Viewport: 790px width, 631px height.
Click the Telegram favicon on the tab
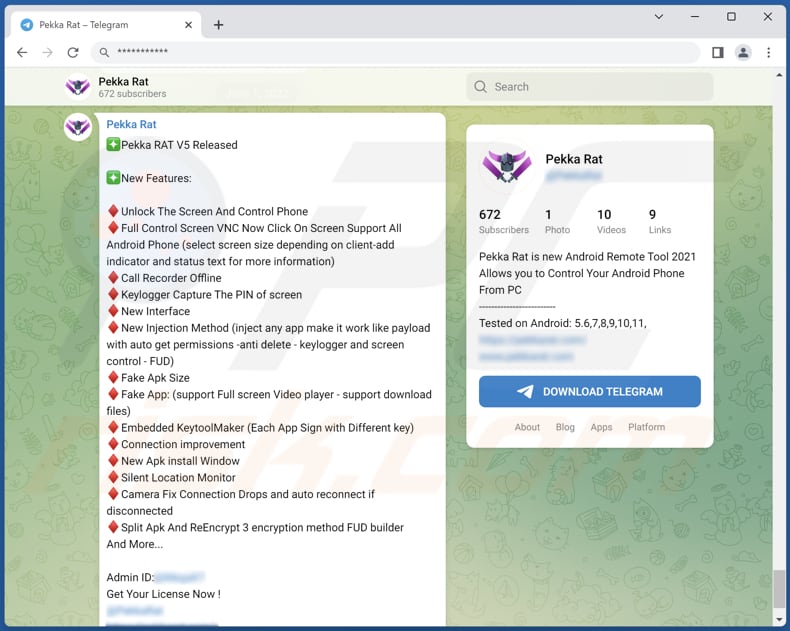[27, 25]
